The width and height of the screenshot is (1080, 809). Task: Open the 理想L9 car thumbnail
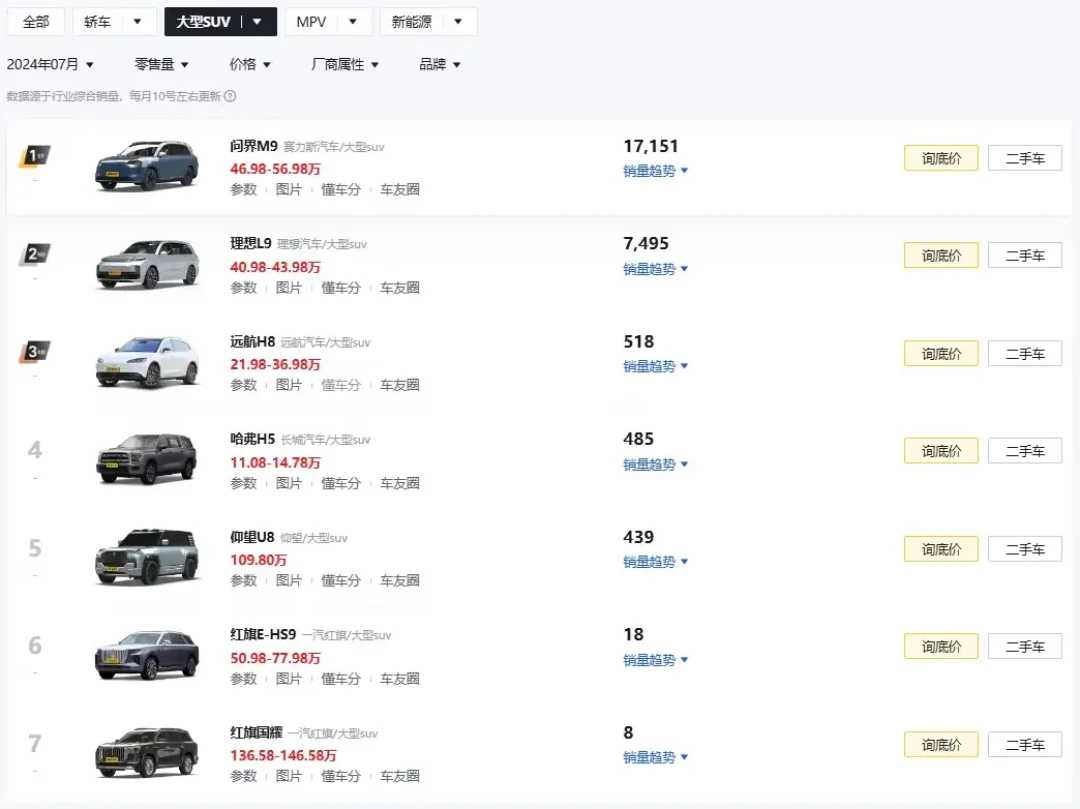coord(147,264)
